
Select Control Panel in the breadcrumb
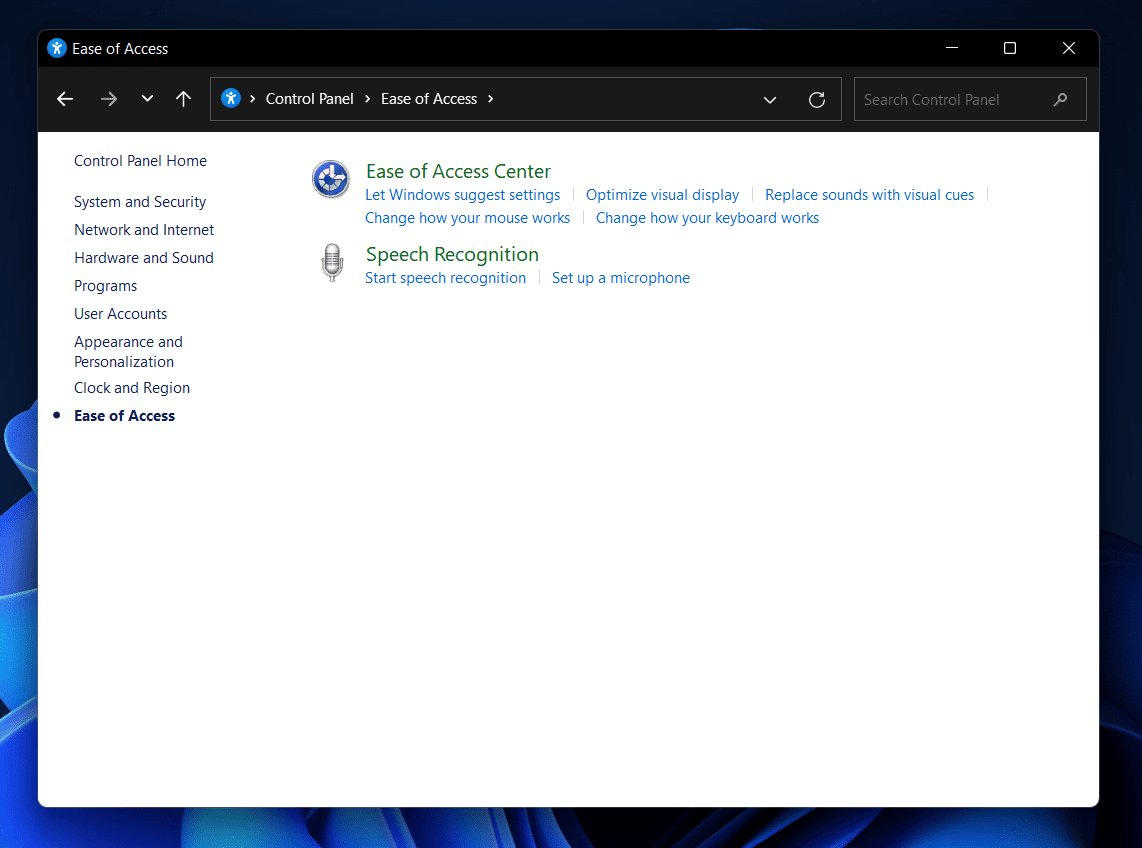coord(309,99)
